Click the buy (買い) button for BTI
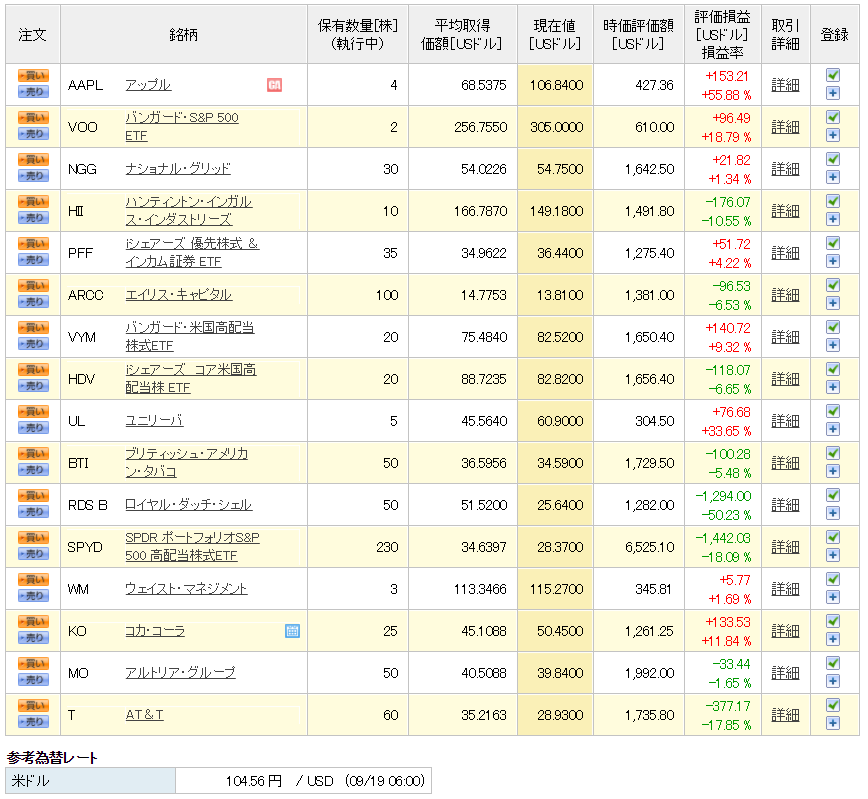868x799 pixels. pos(33,455)
